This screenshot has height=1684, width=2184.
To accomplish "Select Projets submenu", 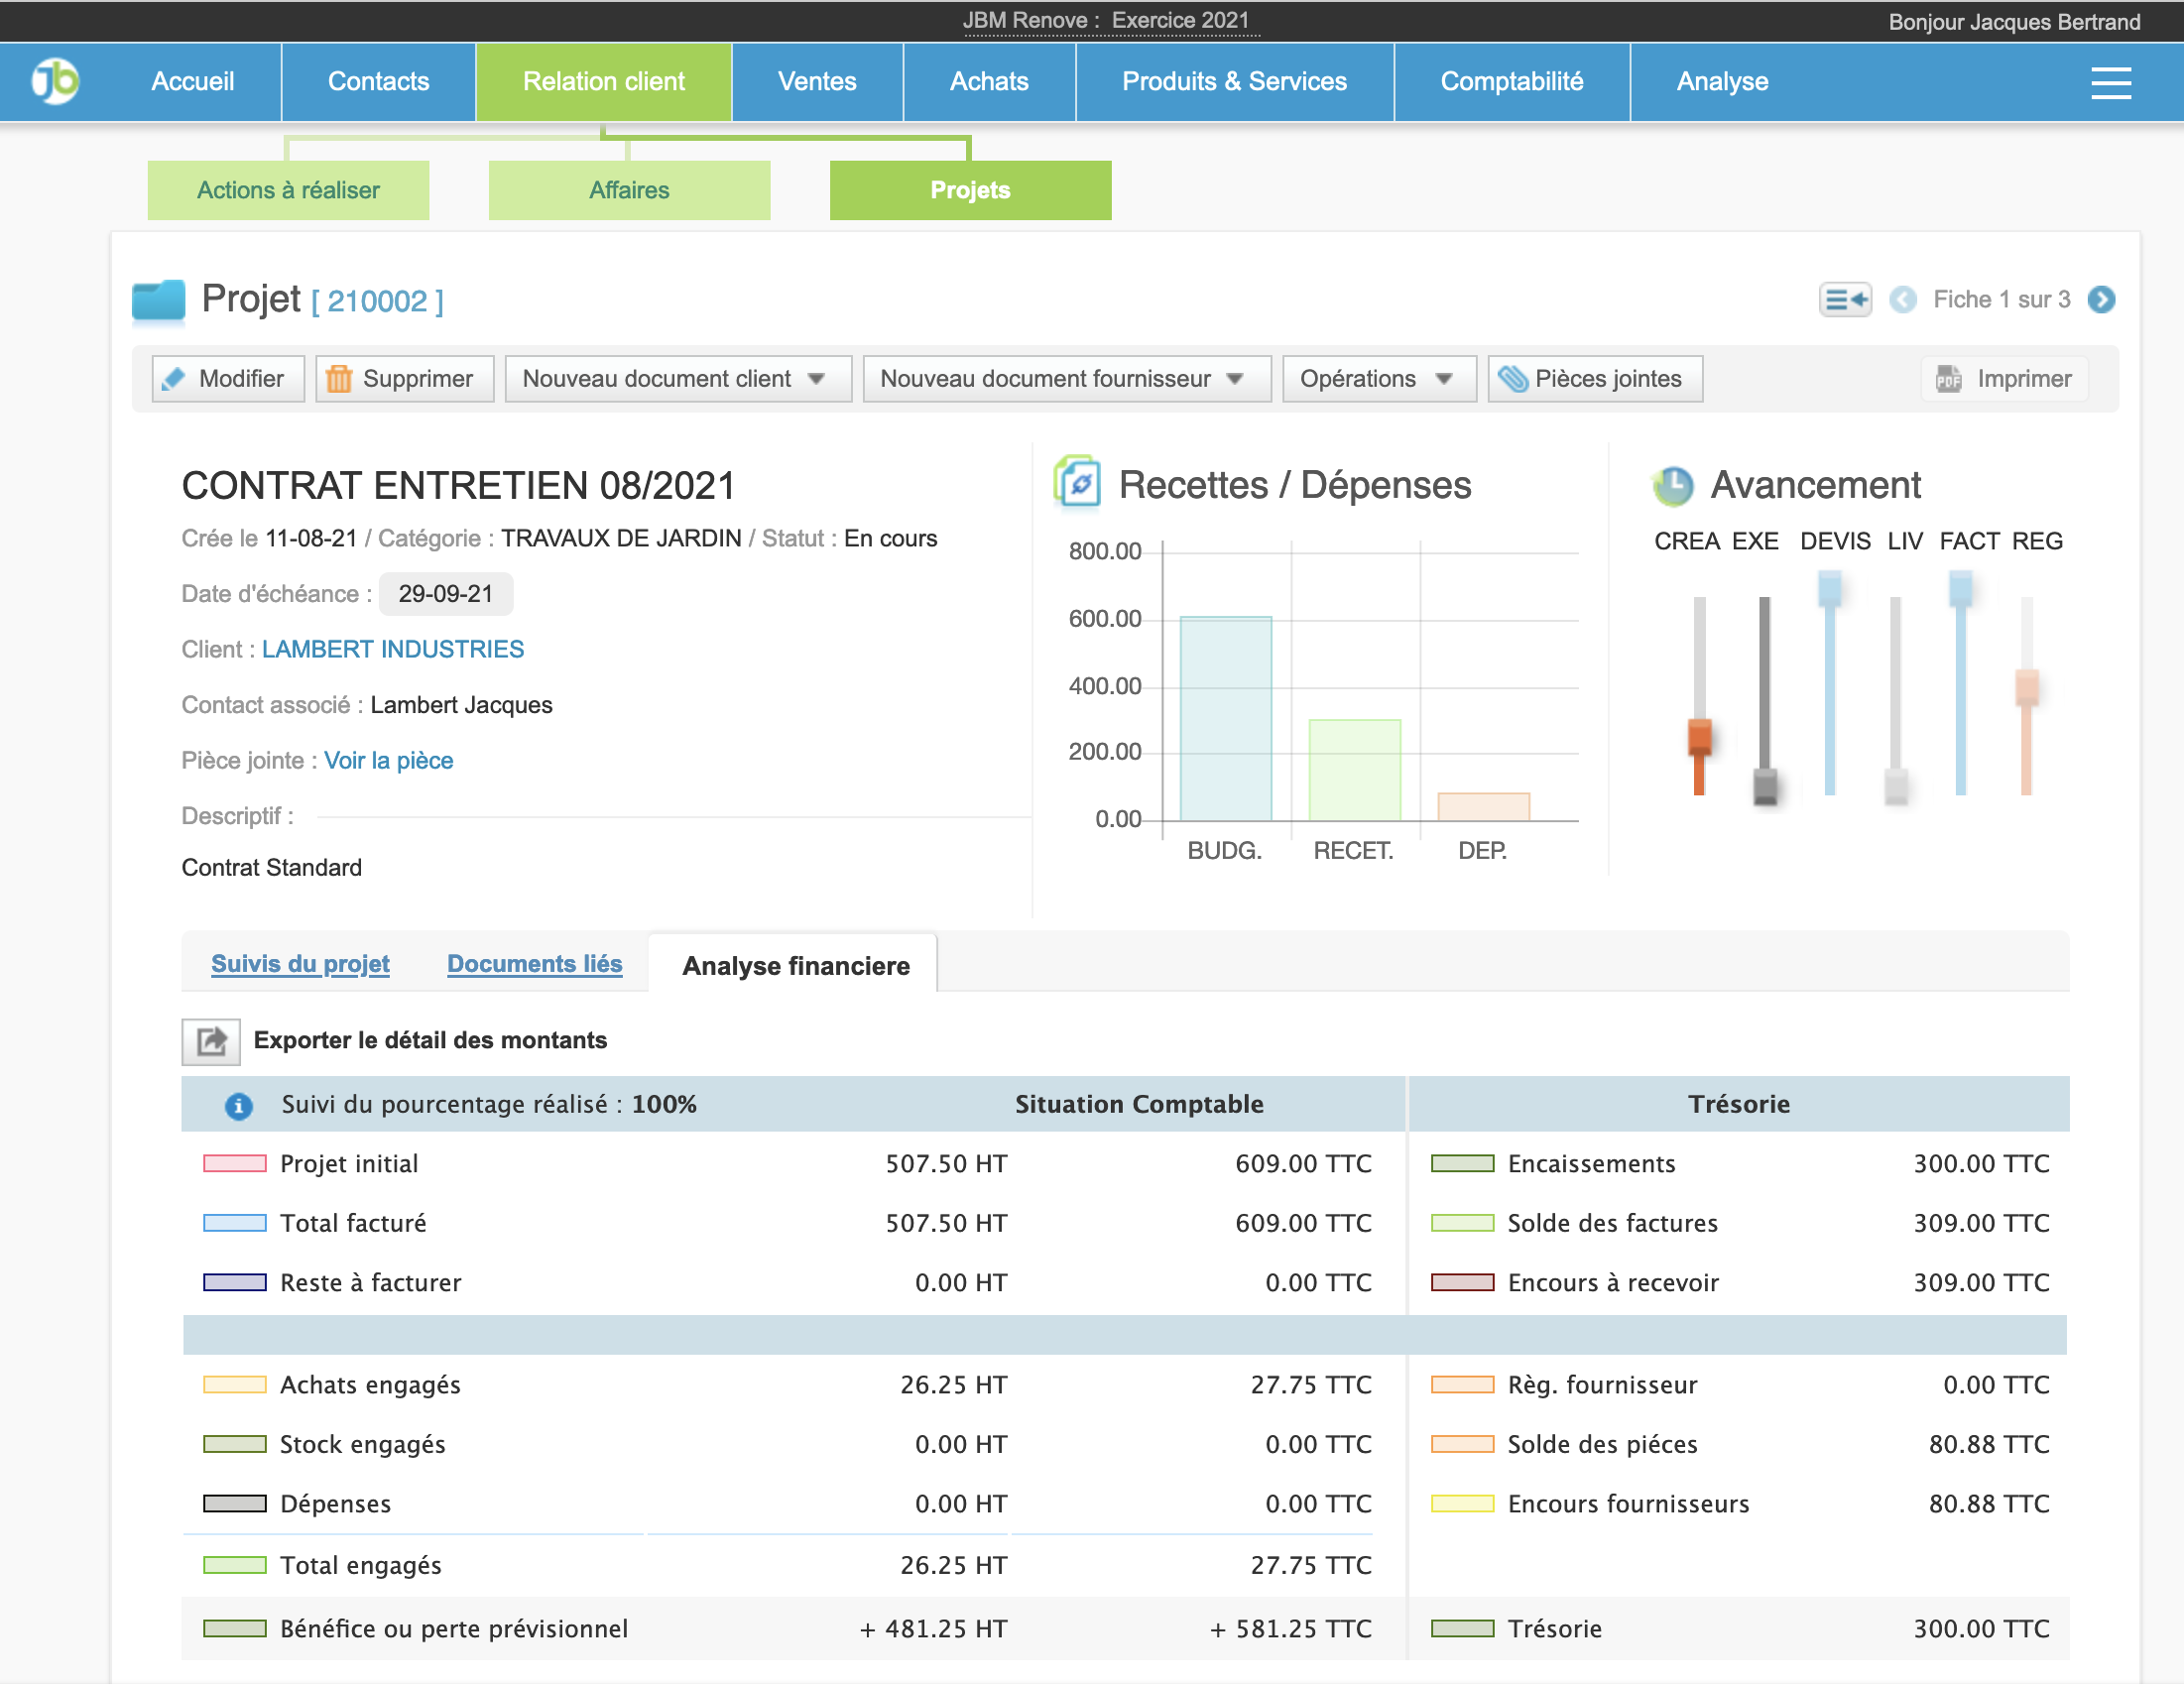I will tap(970, 190).
